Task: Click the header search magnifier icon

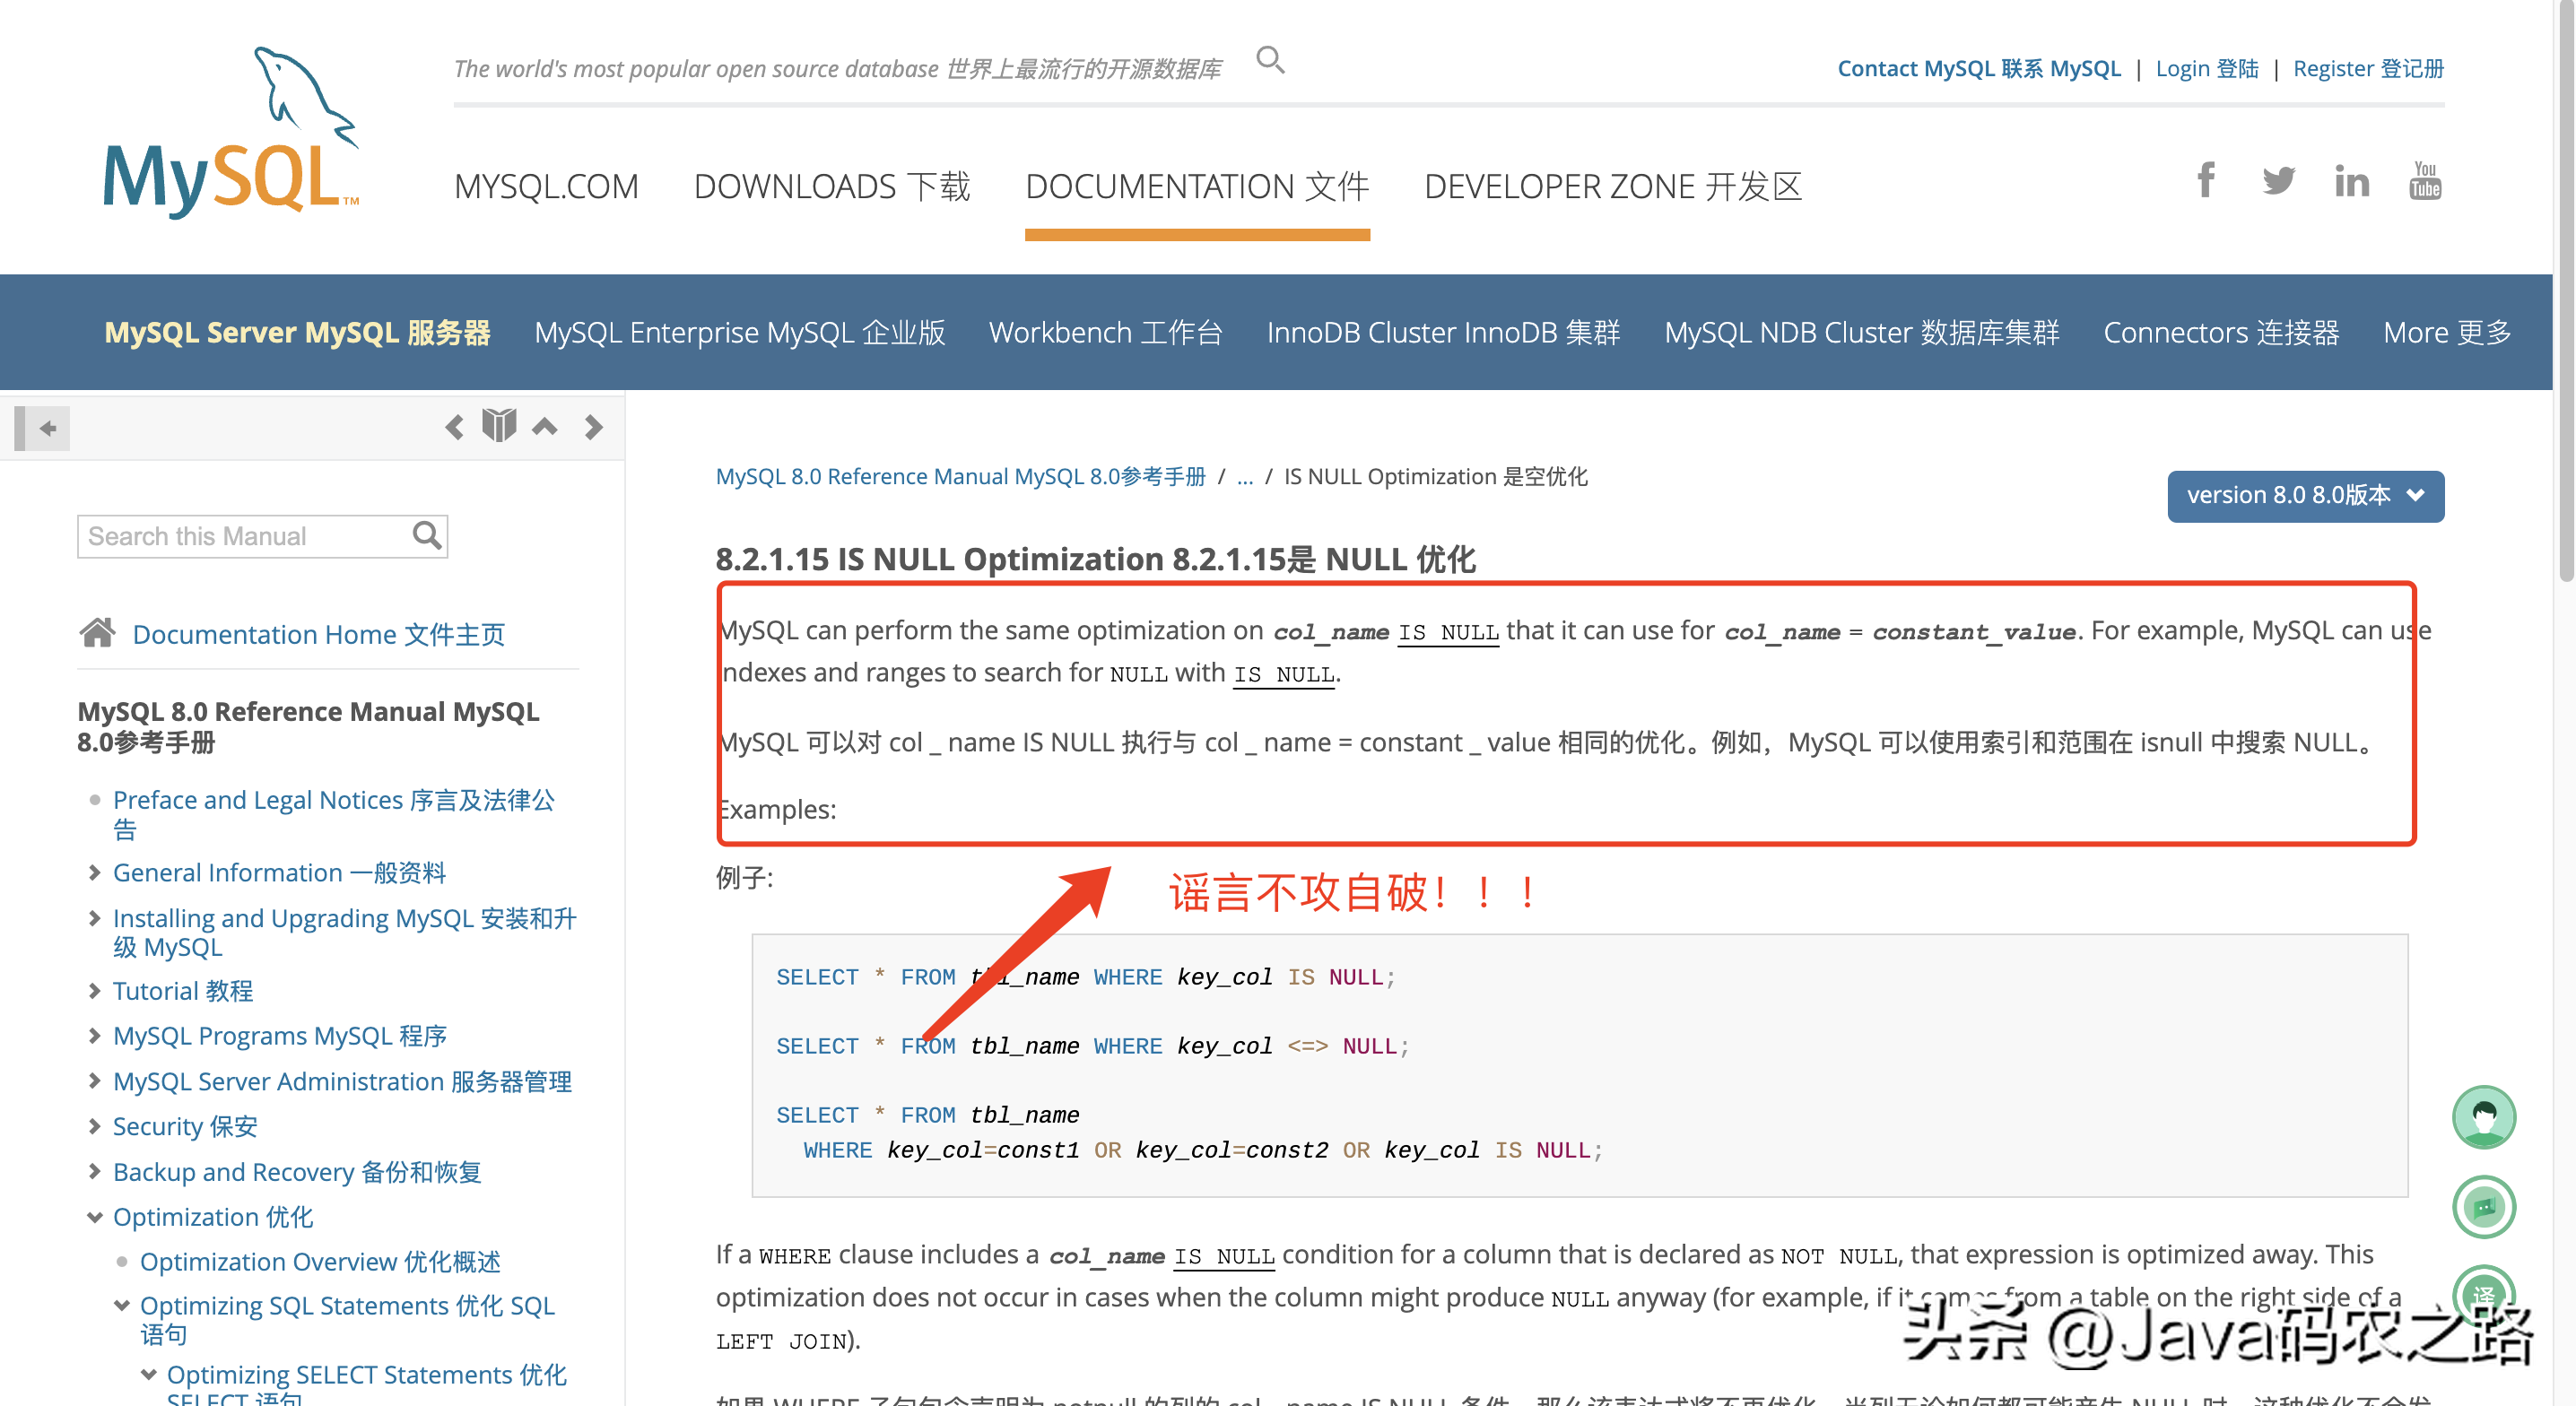Action: [x=1270, y=60]
